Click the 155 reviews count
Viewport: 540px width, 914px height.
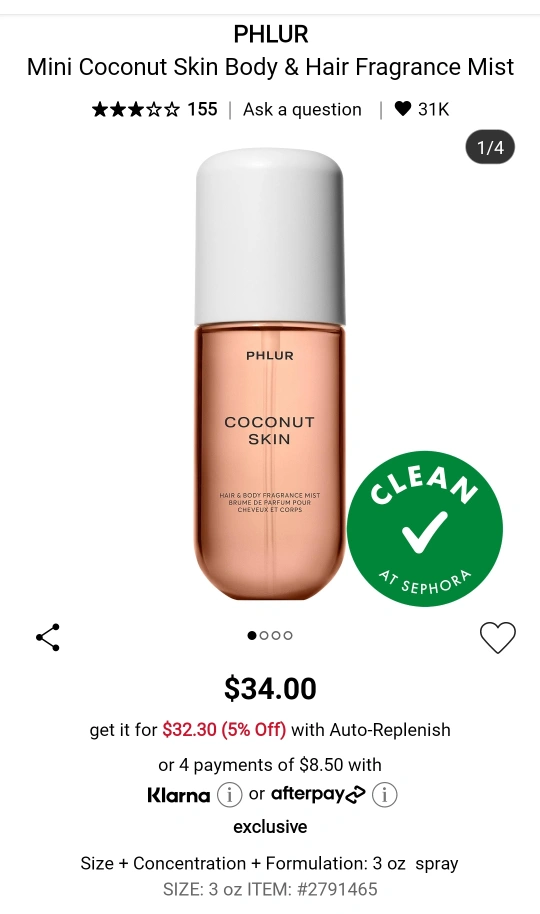202,109
